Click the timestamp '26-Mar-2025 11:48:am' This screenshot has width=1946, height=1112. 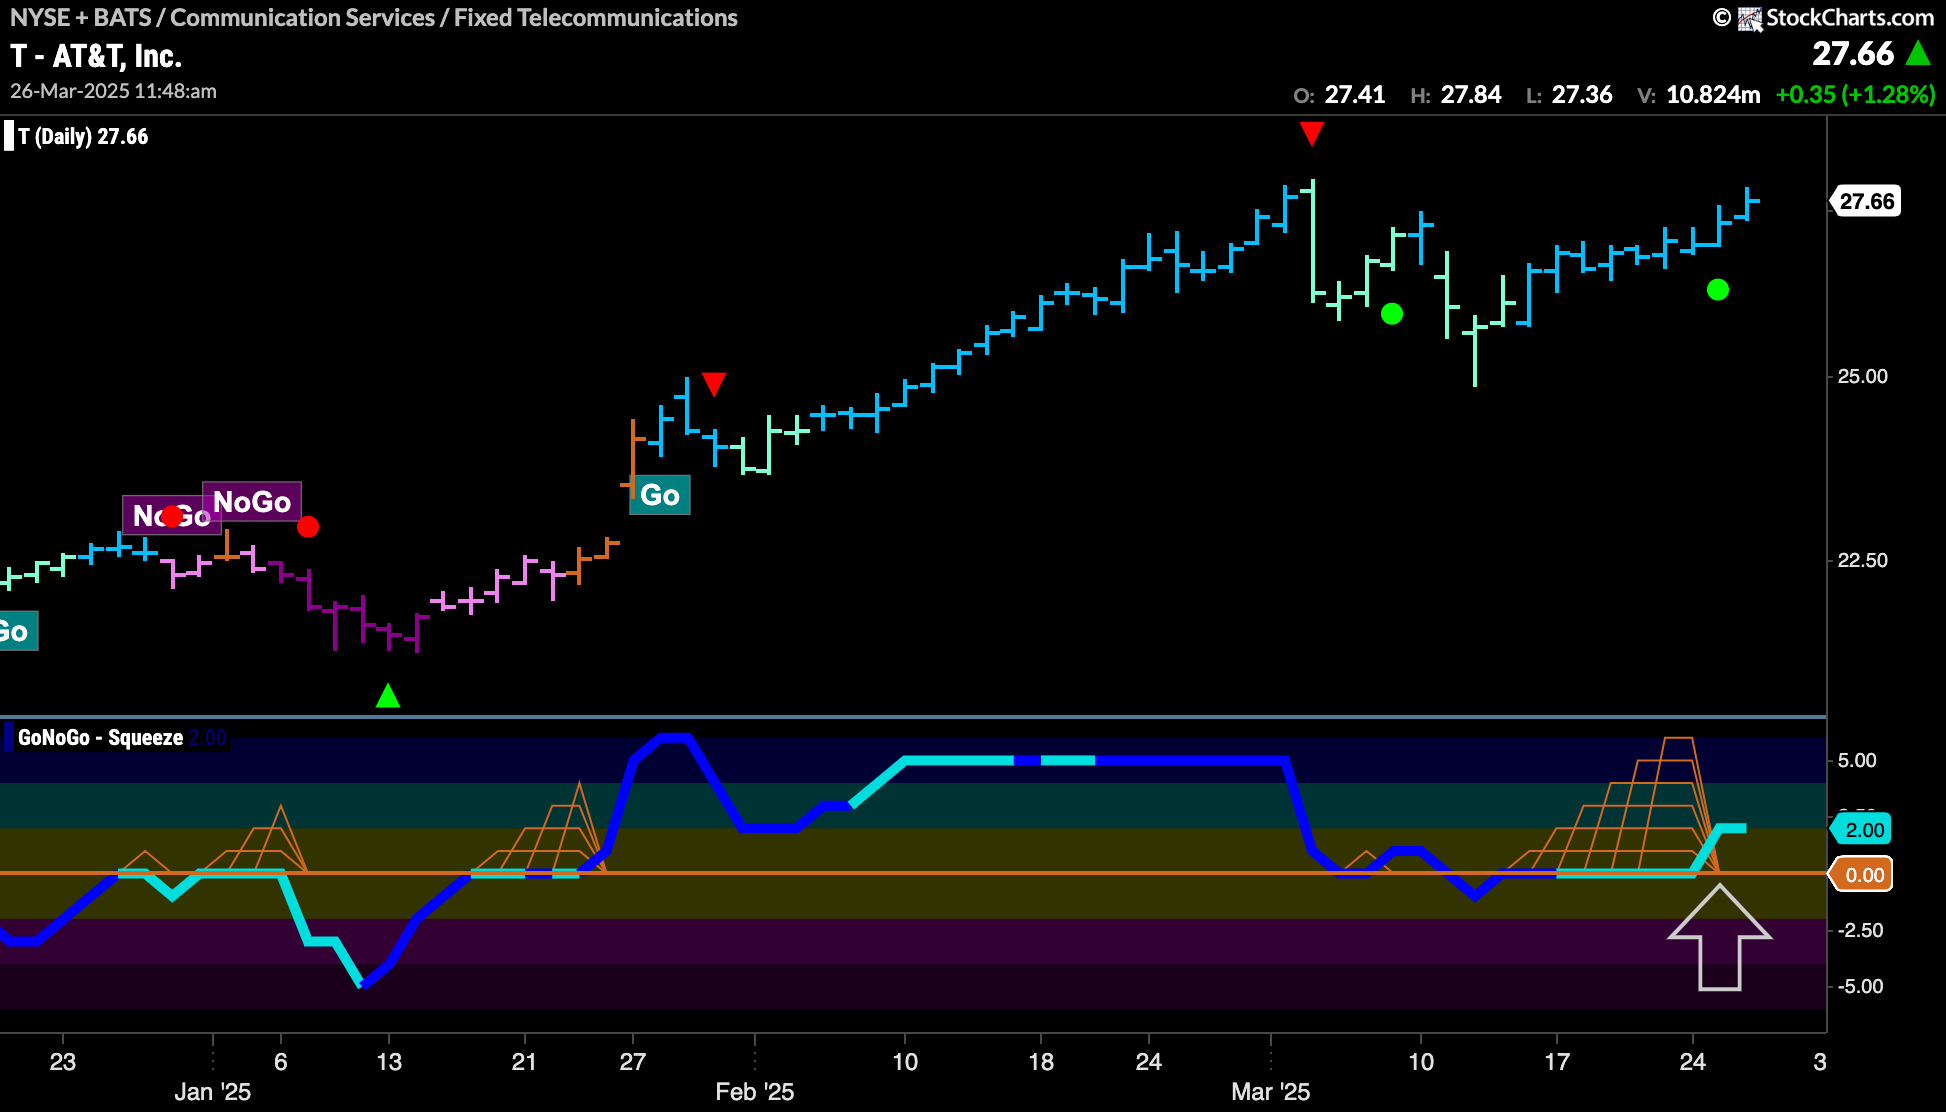click(113, 91)
